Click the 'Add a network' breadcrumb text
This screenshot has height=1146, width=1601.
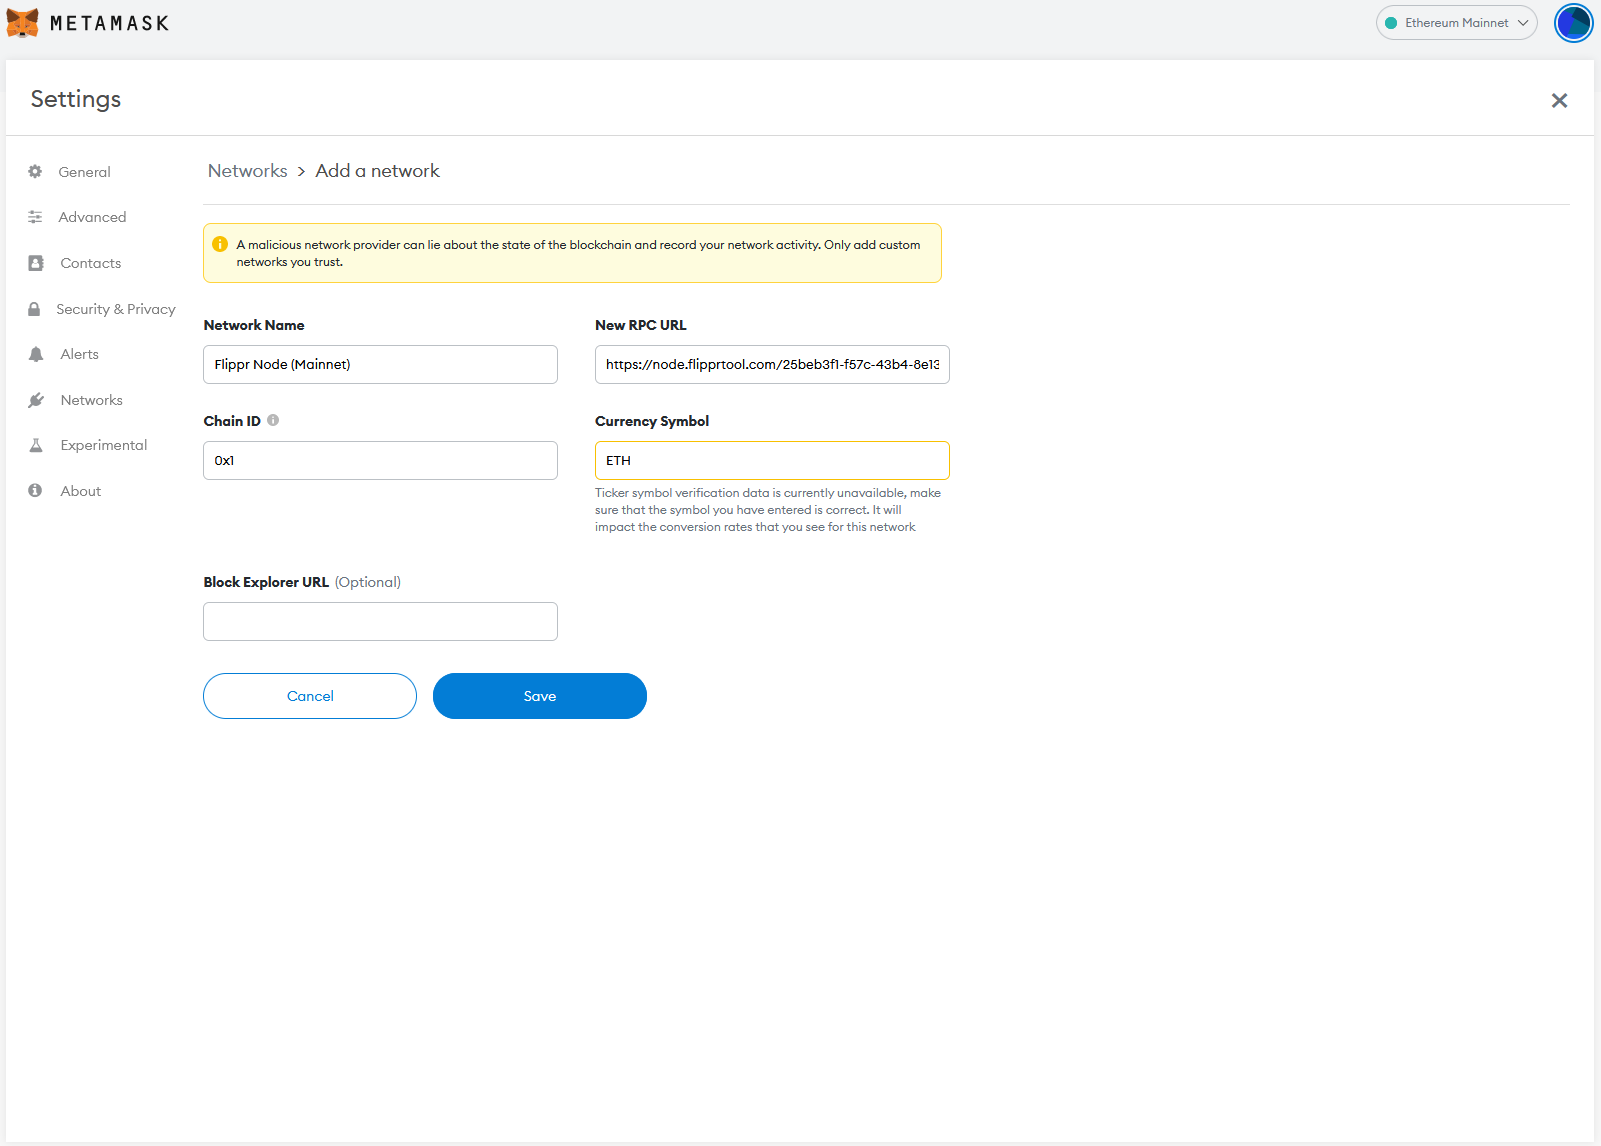point(377,171)
